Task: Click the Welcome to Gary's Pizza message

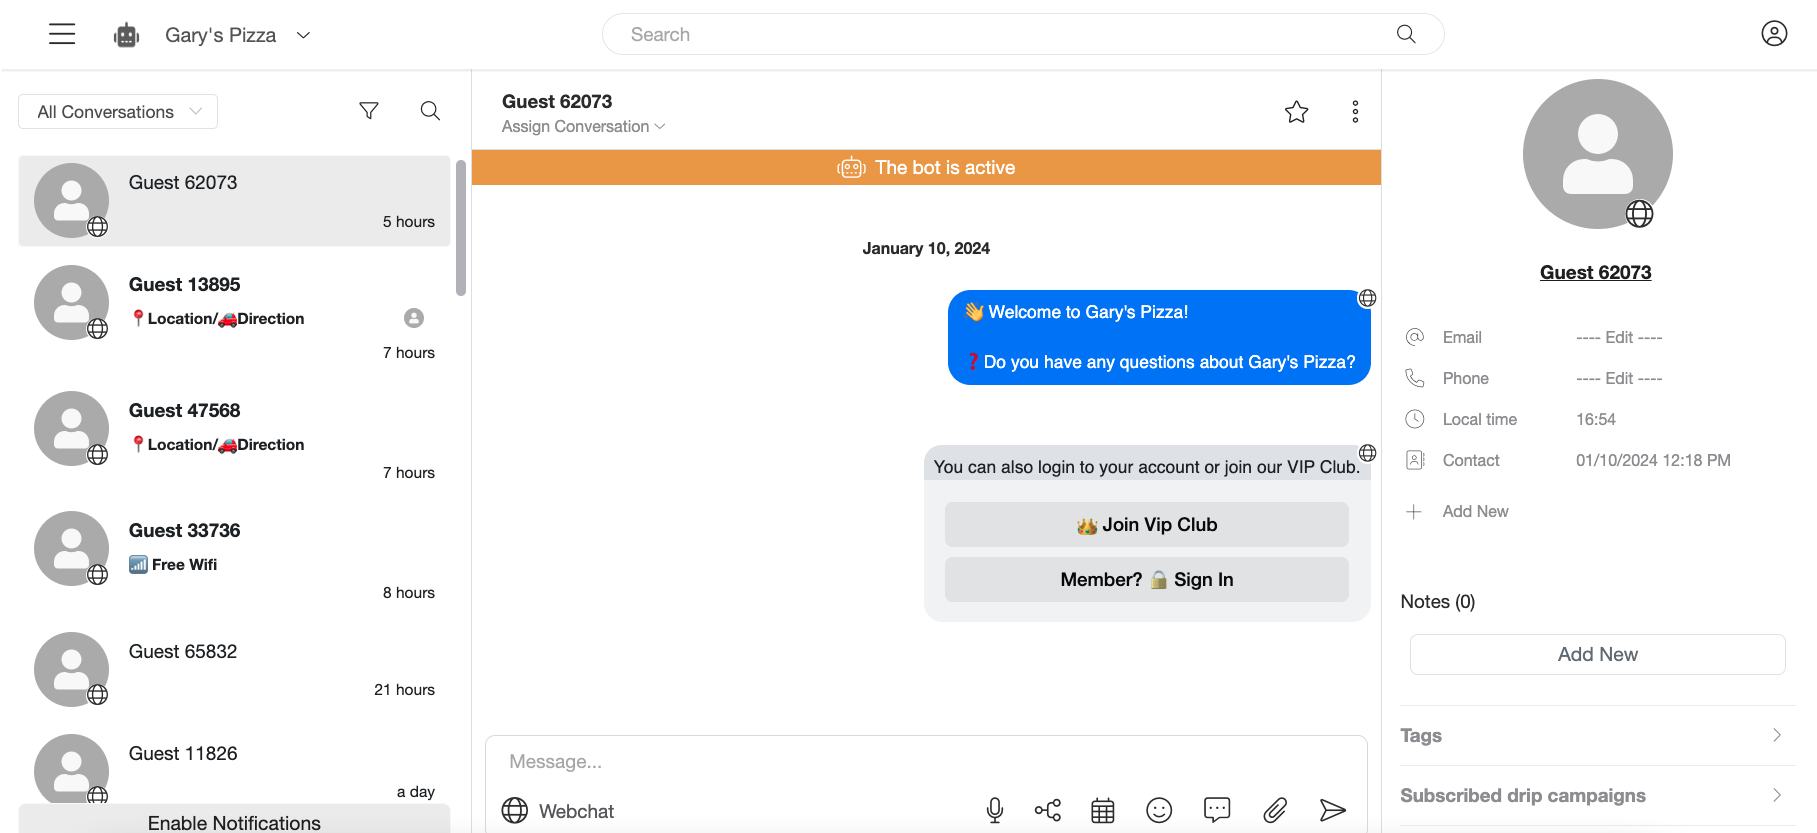Action: (x=1159, y=337)
